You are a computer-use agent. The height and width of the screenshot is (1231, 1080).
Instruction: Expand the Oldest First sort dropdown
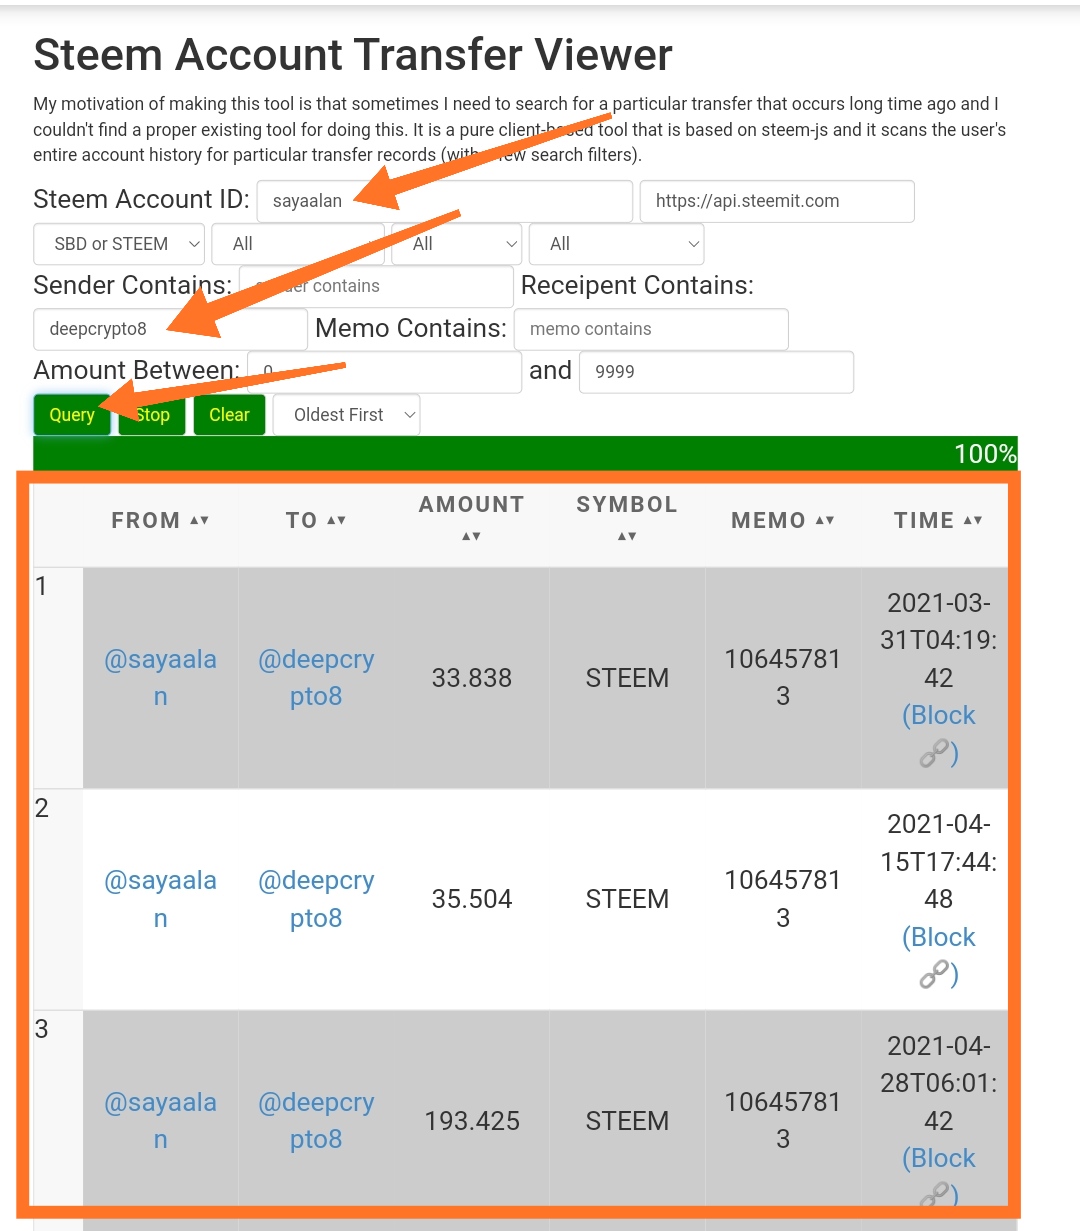347,415
